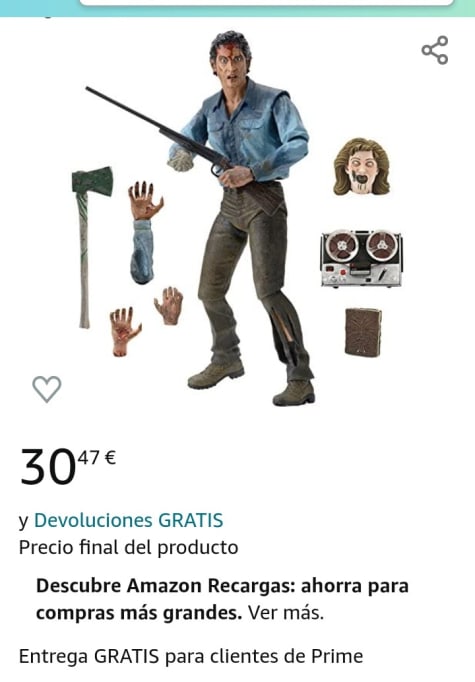Tap the figure's bloodied face

coord(231,65)
